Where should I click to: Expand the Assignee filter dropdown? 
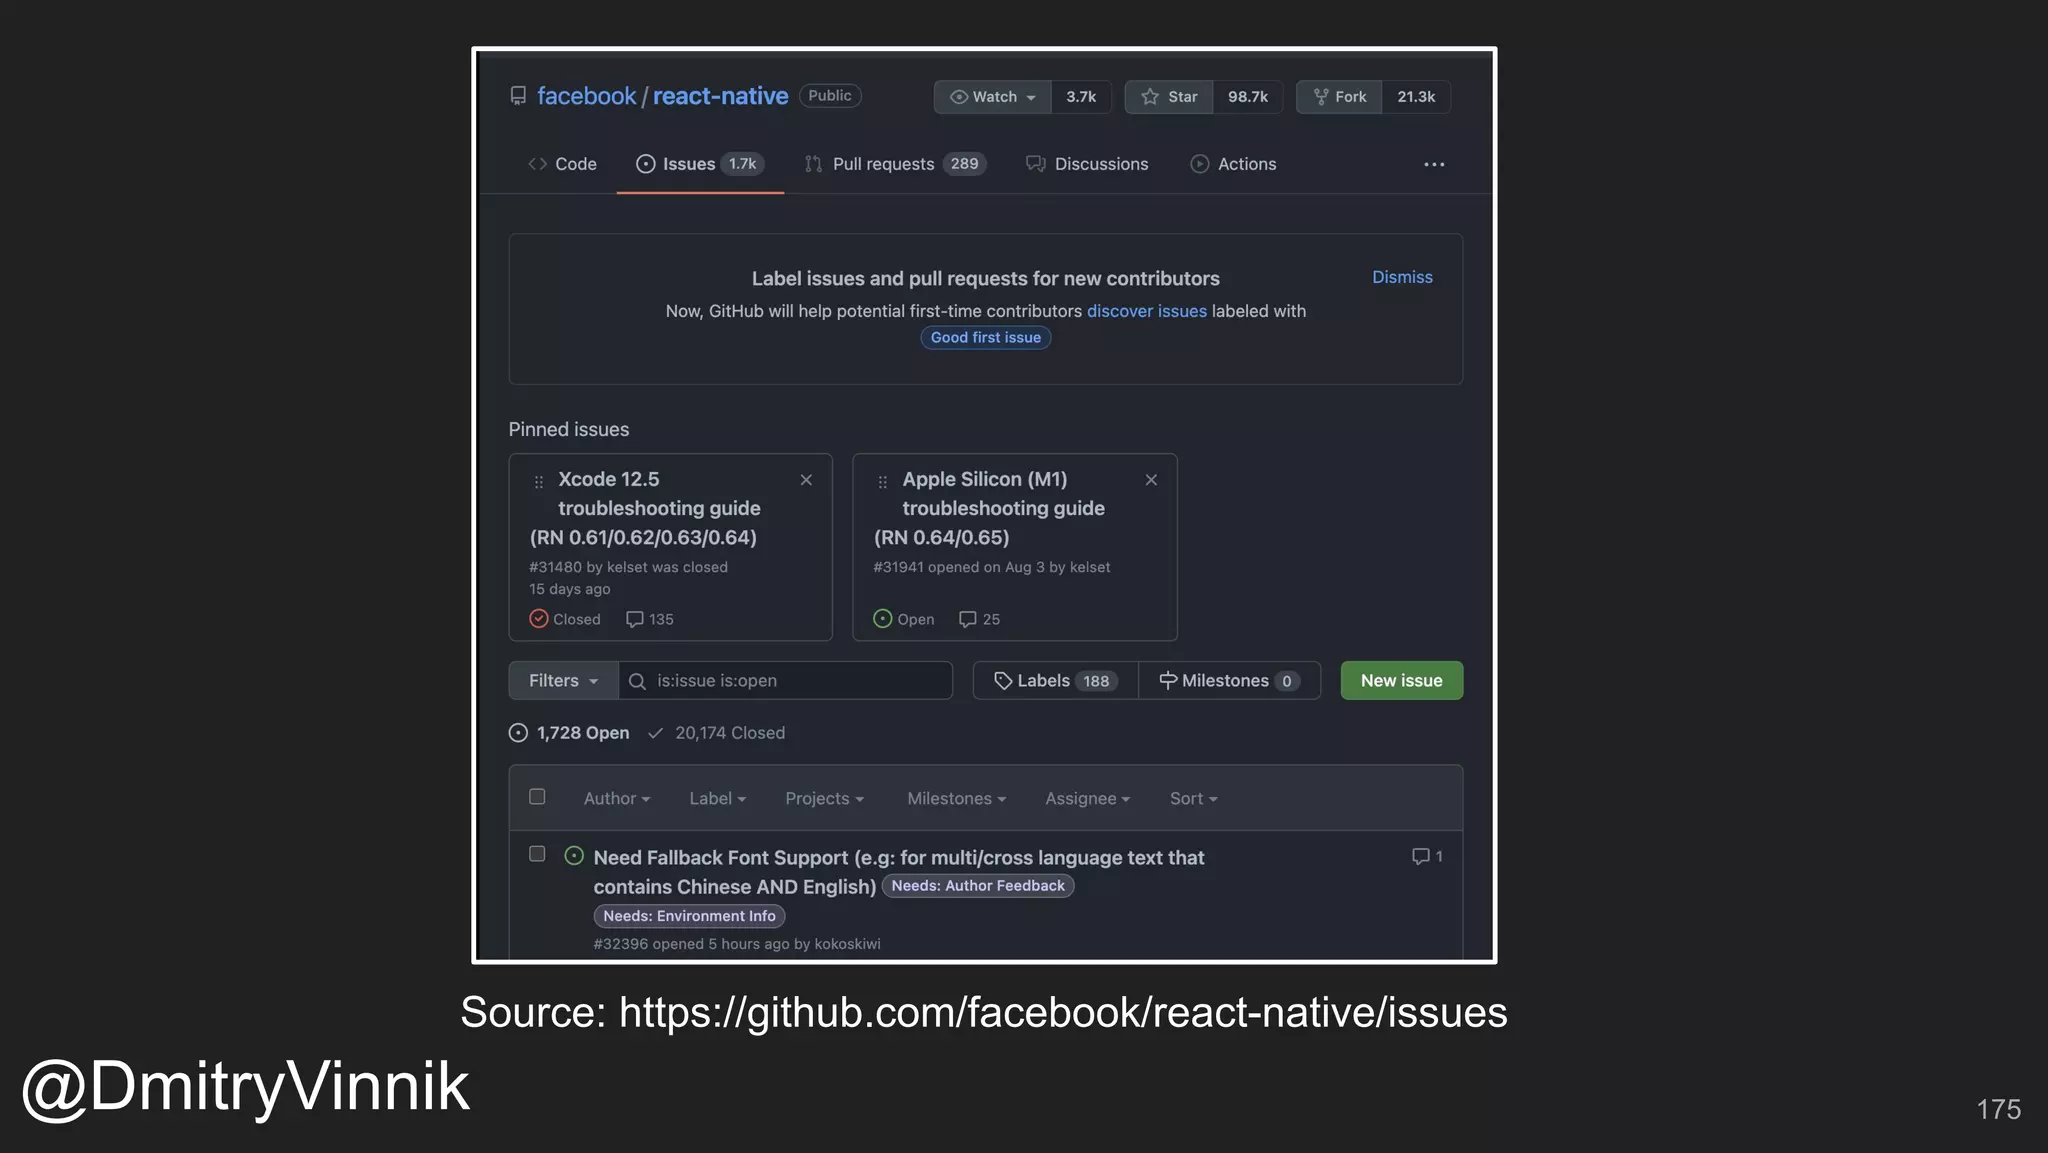coord(1087,798)
